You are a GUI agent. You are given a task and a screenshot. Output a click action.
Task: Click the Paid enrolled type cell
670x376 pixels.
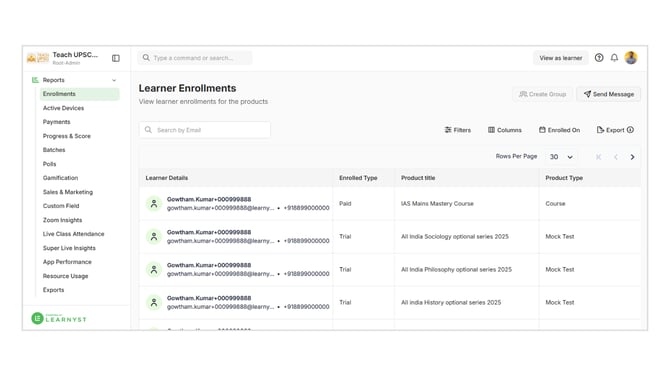[345, 204]
